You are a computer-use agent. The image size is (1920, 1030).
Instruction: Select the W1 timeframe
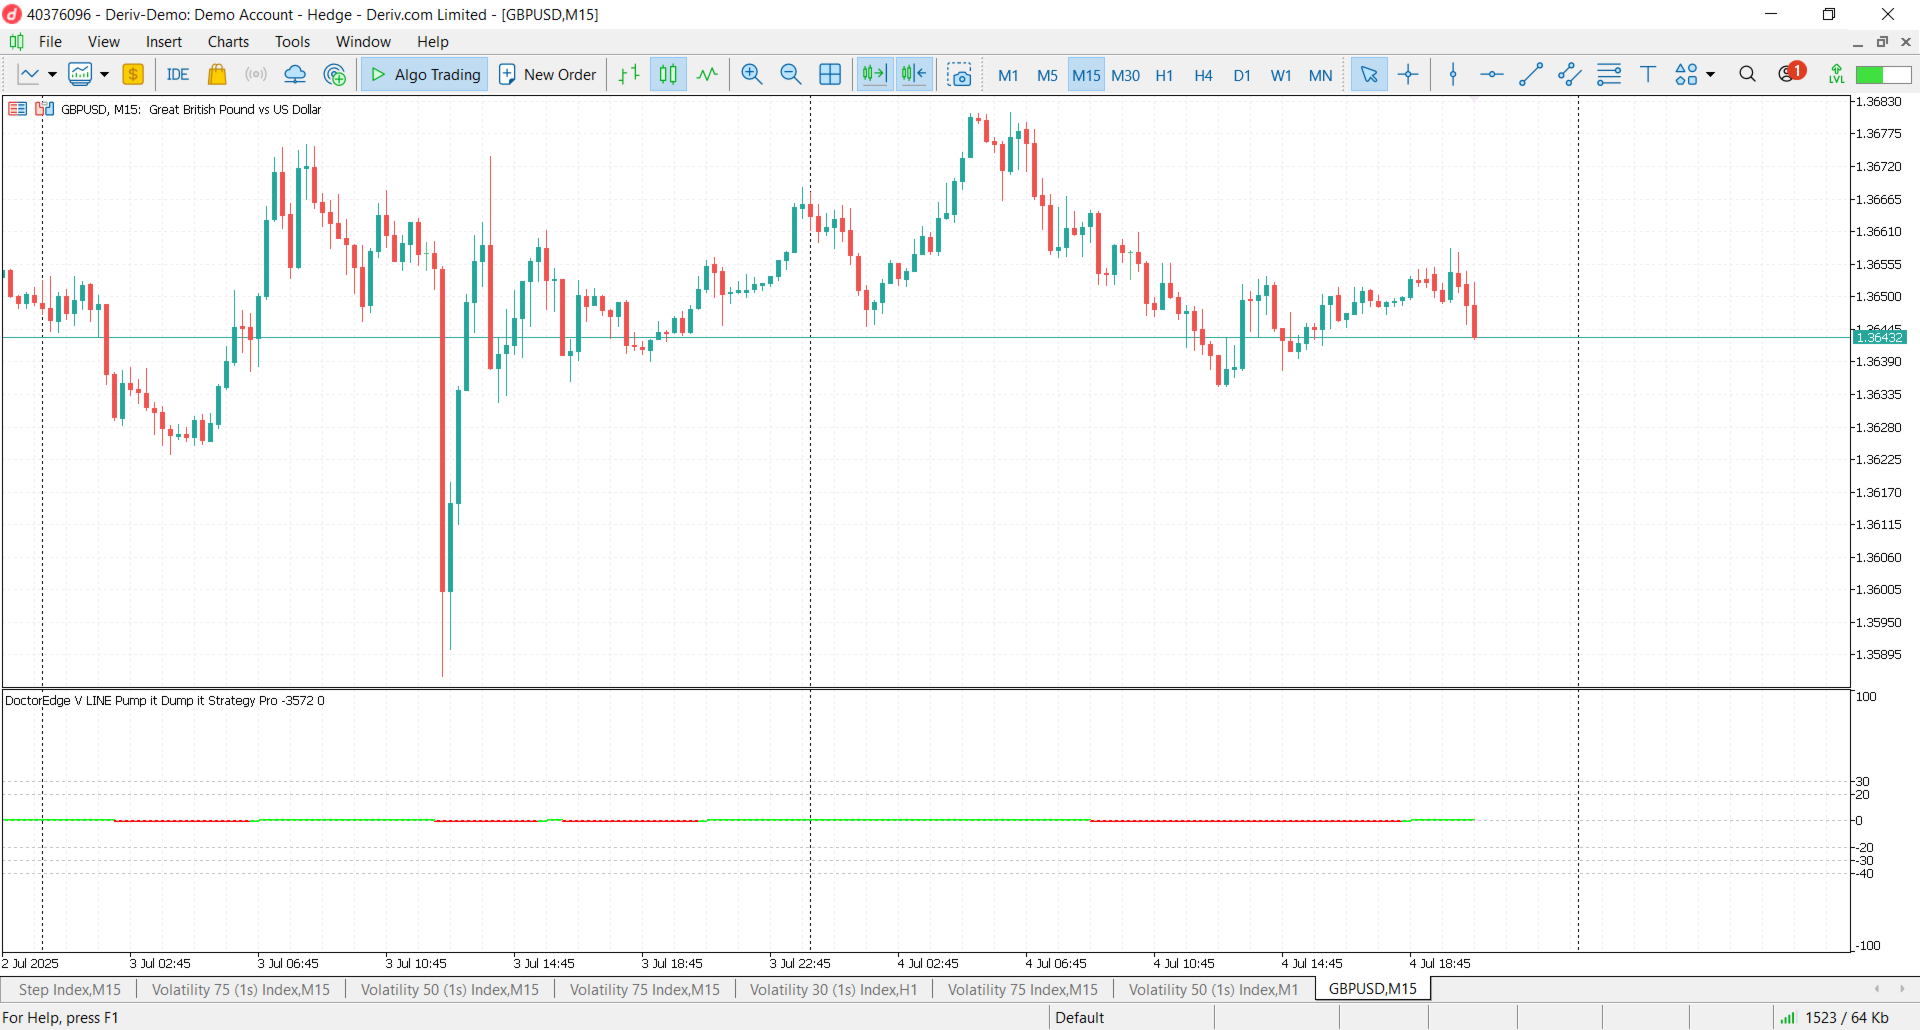coord(1281,75)
